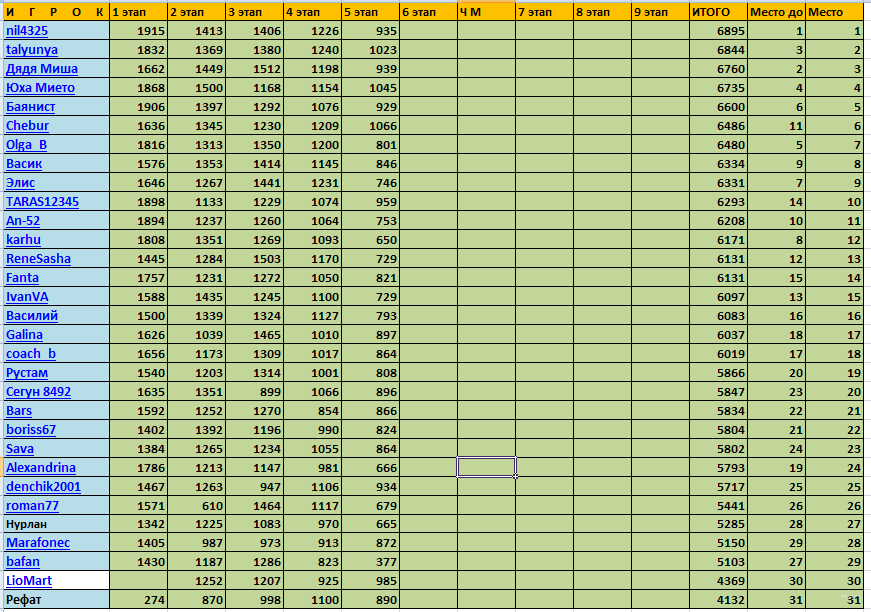Select total 6844 for talyunya
Viewport: 871px width, 612px height.
pos(718,50)
